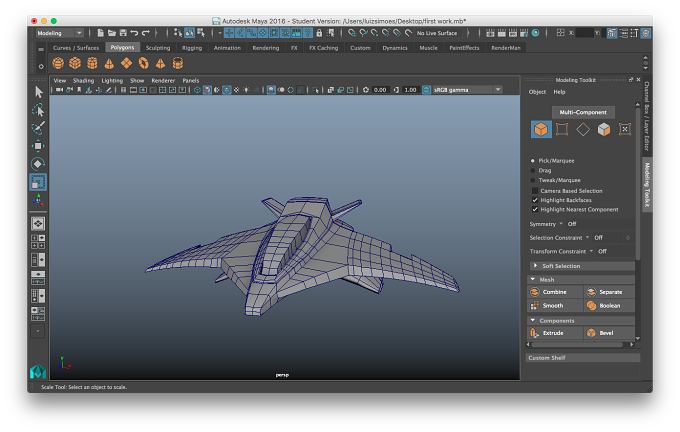The image size is (680, 432).
Task: Open the Shading panel menu
Action: pos(83,81)
